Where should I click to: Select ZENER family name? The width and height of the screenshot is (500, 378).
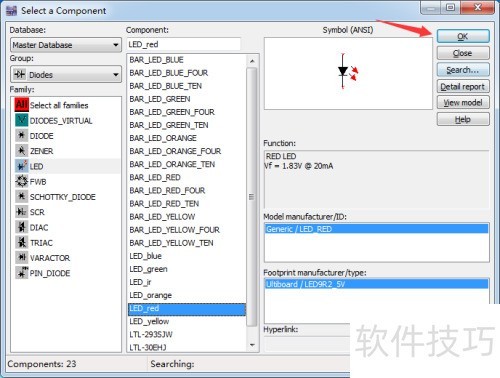41,151
